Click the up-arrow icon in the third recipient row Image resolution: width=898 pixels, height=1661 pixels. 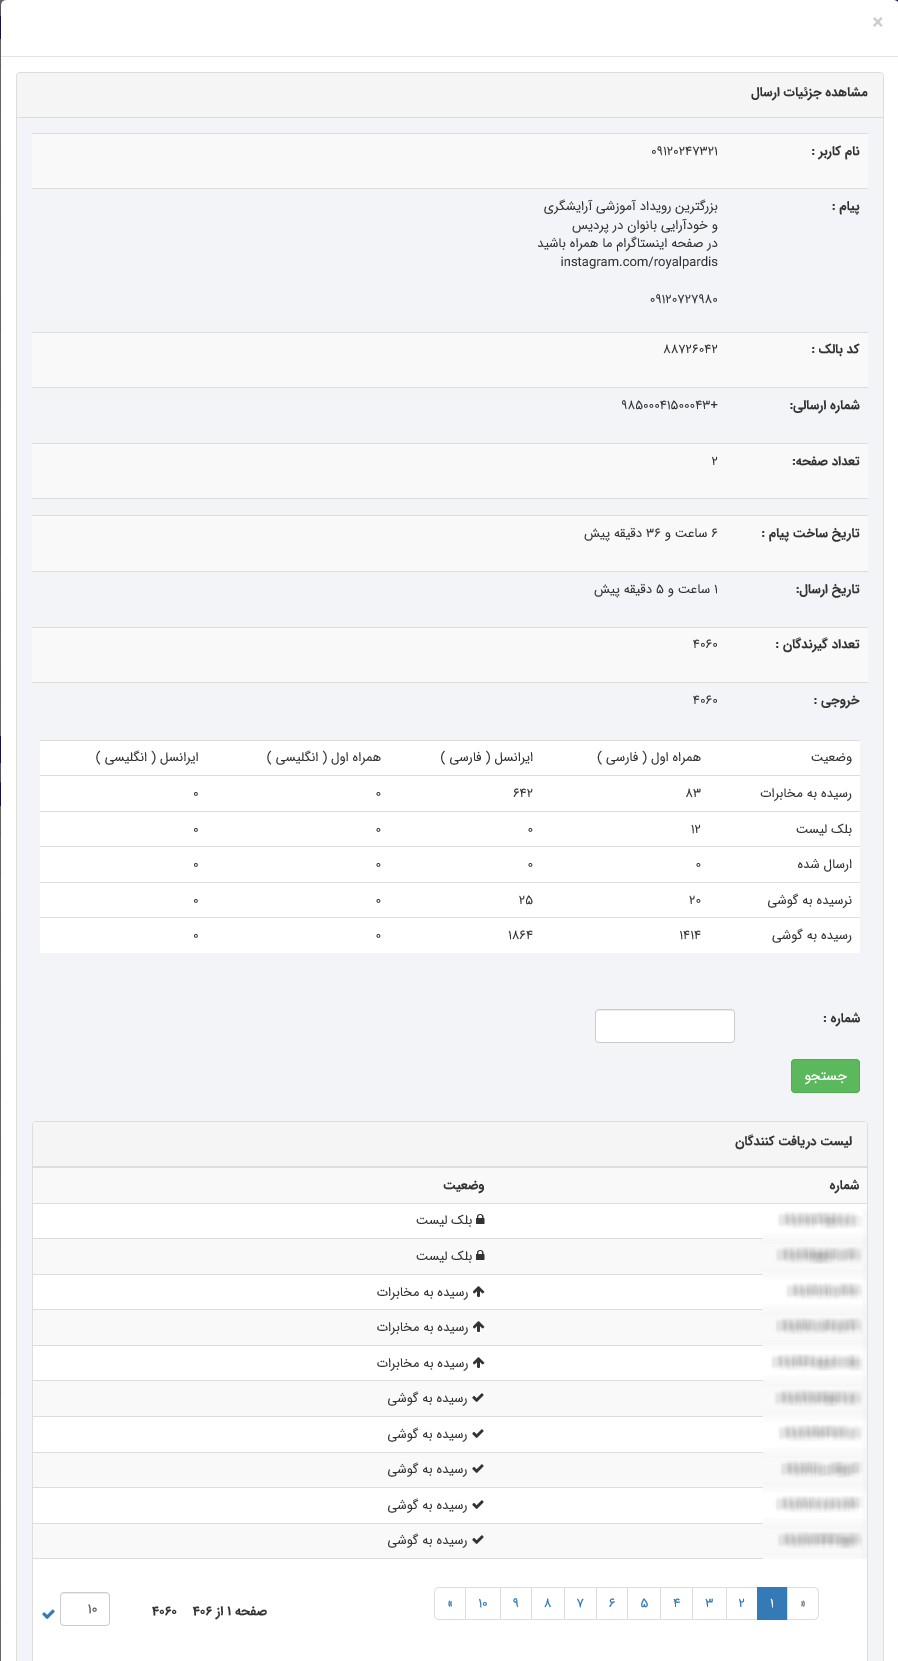[479, 1291]
